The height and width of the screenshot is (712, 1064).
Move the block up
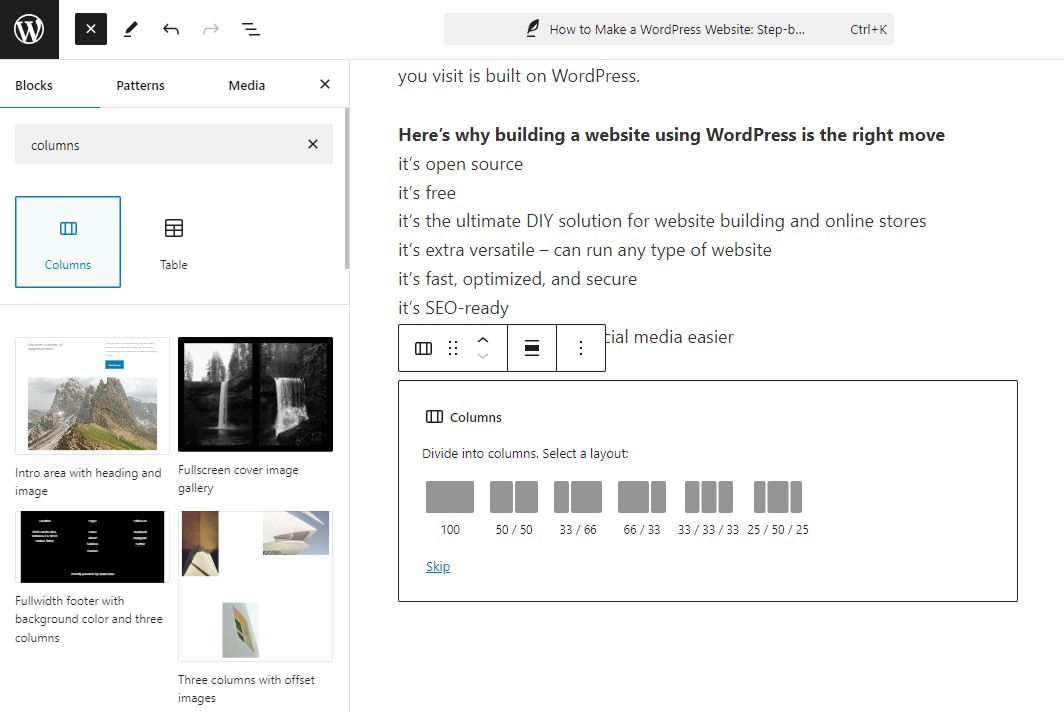pos(482,340)
